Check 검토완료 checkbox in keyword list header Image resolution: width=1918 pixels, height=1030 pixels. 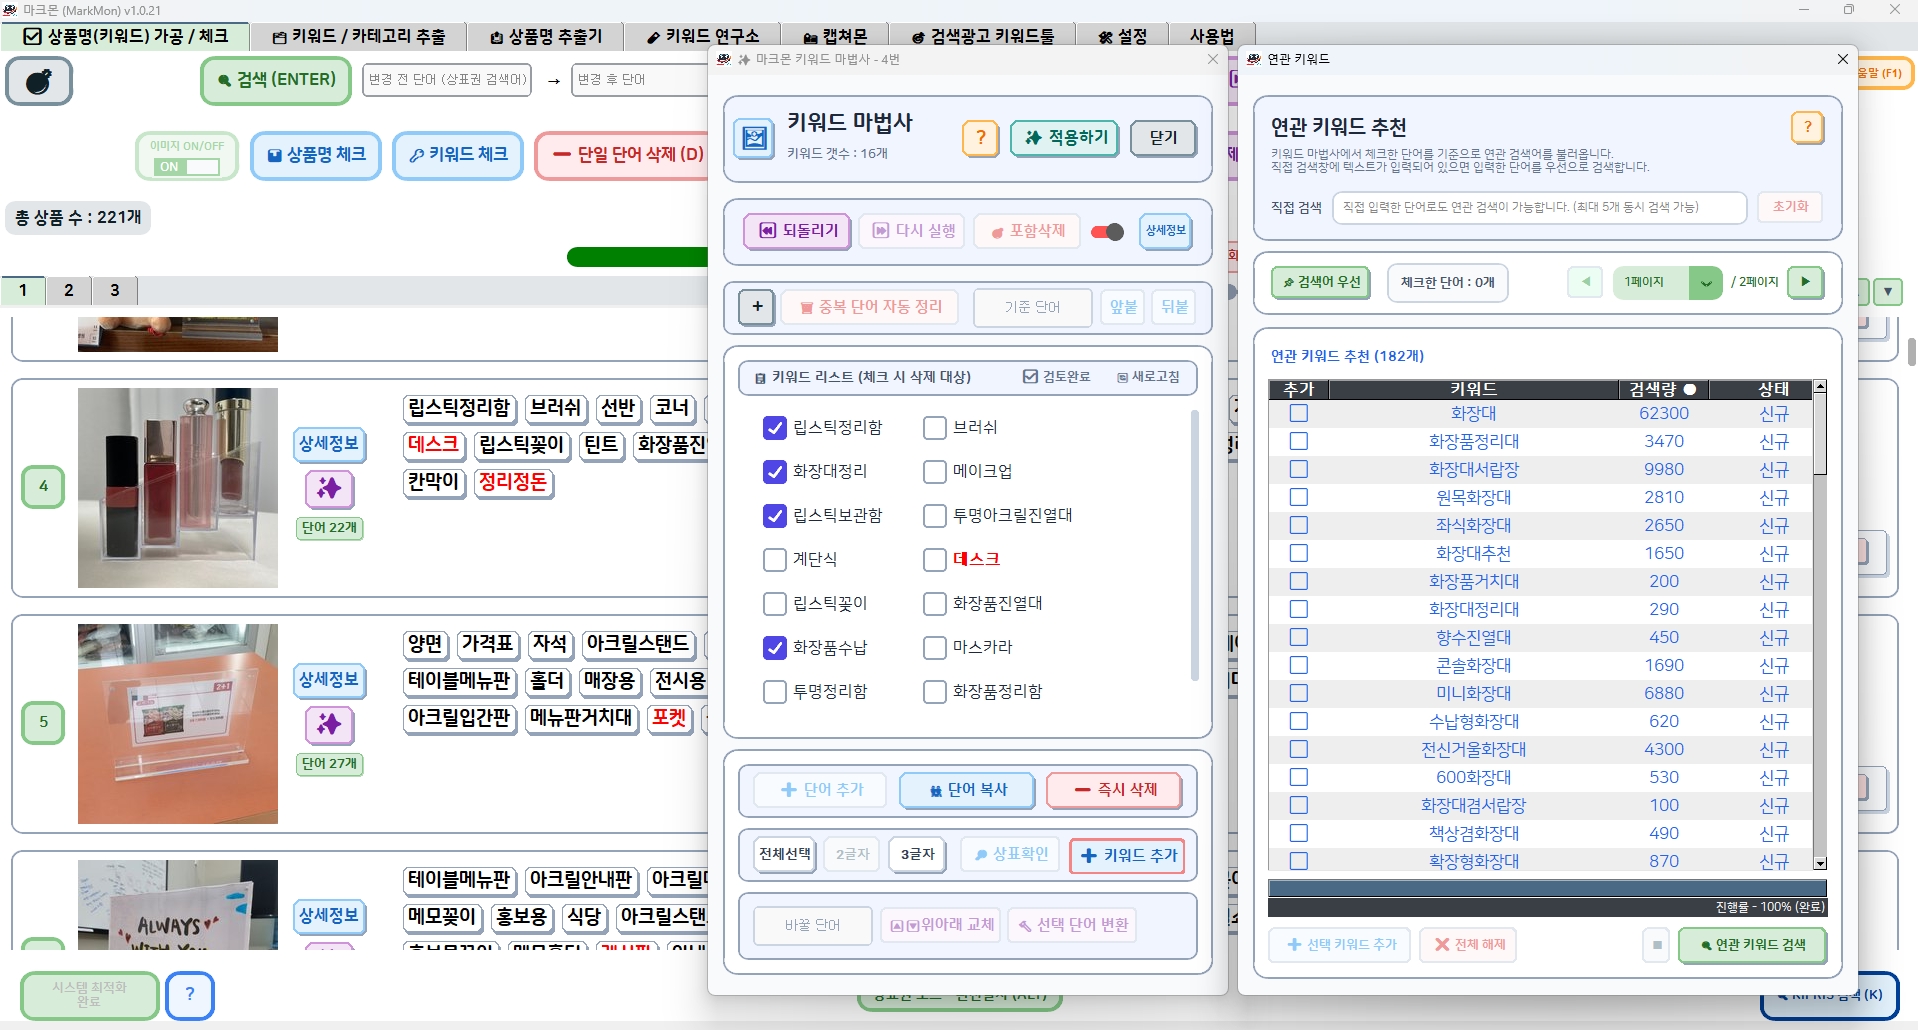point(1030,377)
